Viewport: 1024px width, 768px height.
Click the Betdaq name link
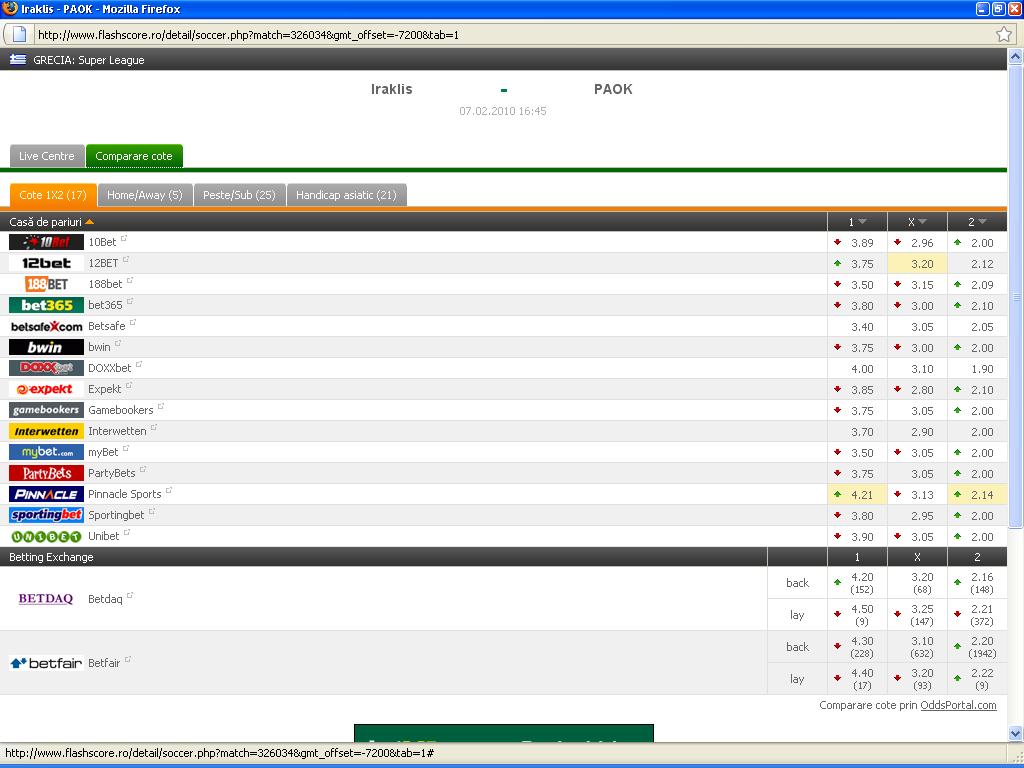(x=105, y=599)
